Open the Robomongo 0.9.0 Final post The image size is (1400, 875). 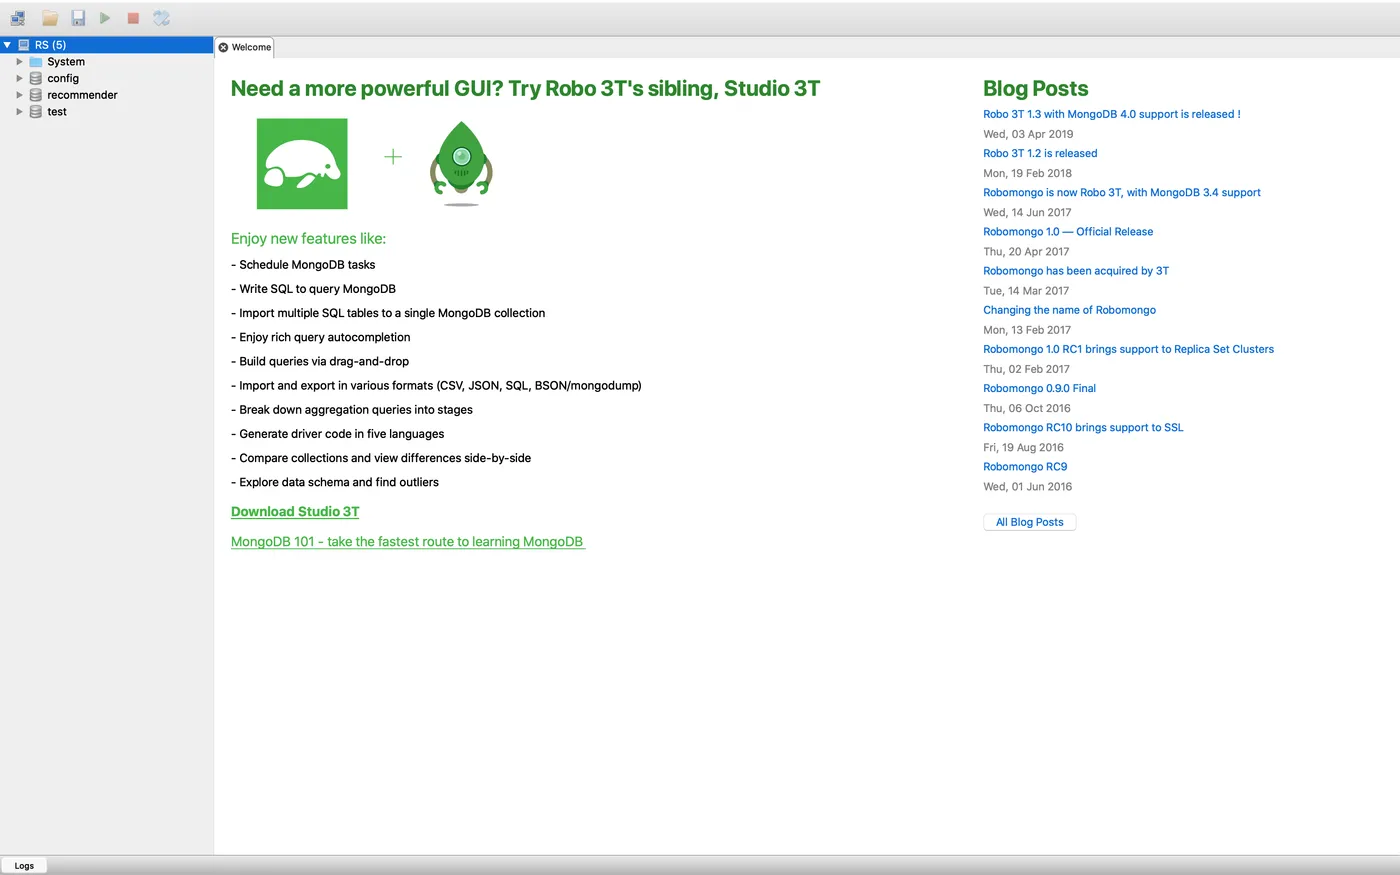tap(1040, 388)
